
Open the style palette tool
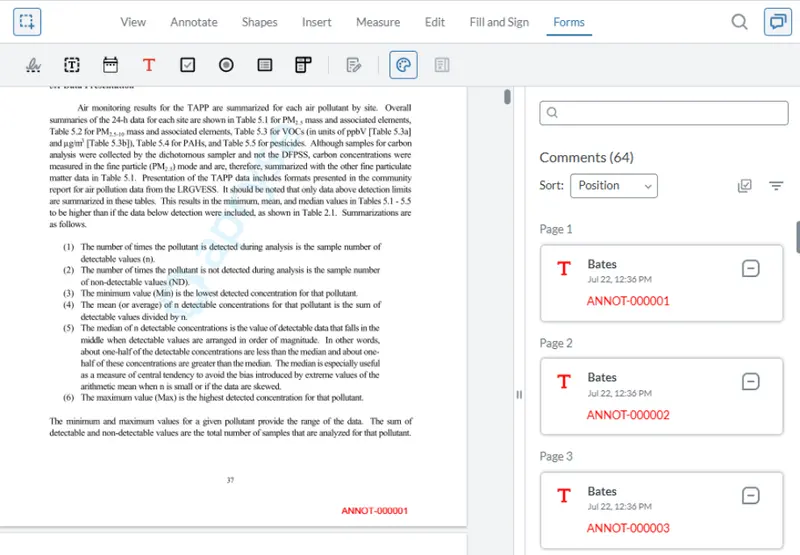pyautogui.click(x=403, y=65)
